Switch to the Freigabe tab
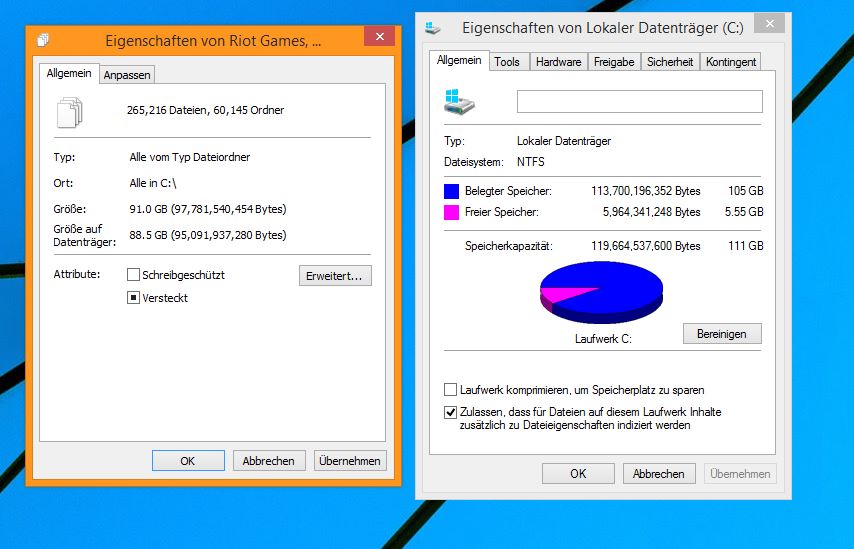 [x=614, y=62]
